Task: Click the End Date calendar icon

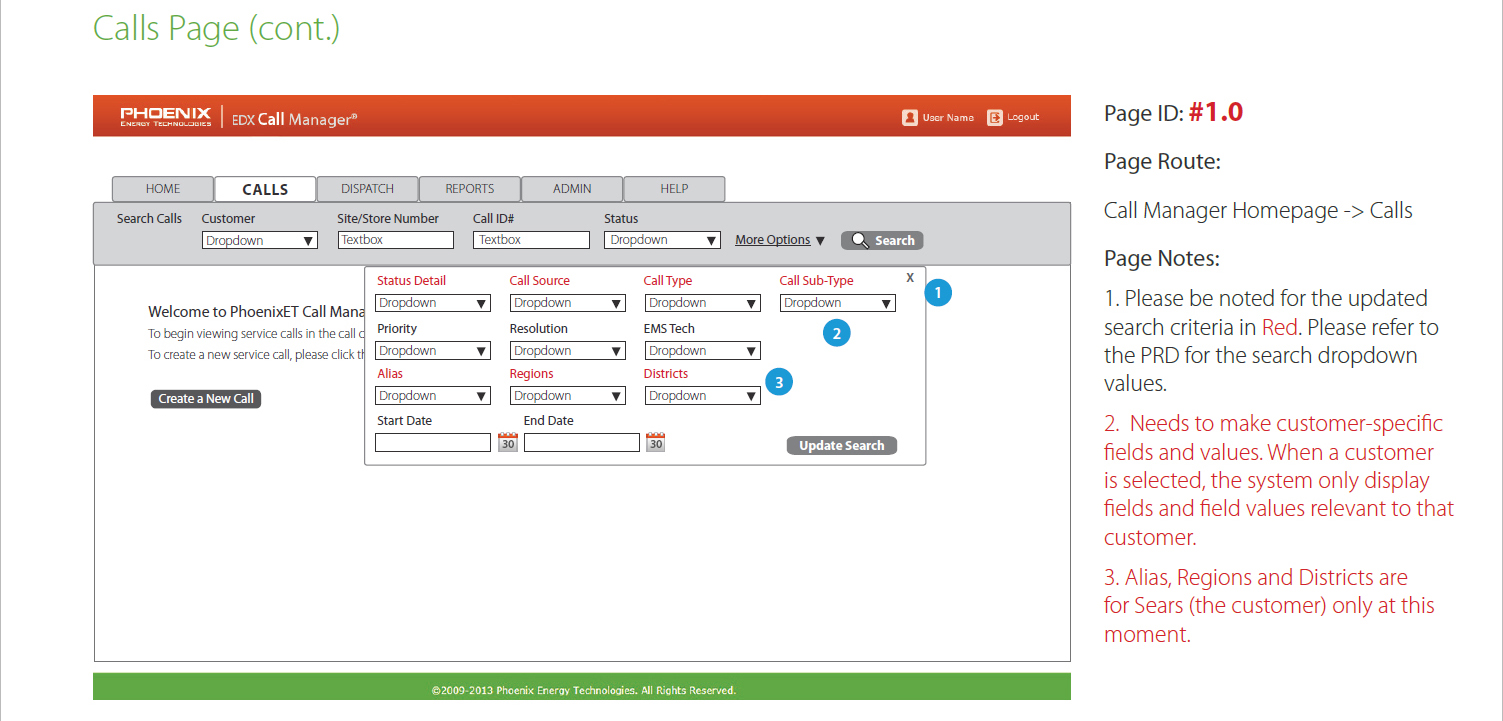Action: pos(655,442)
